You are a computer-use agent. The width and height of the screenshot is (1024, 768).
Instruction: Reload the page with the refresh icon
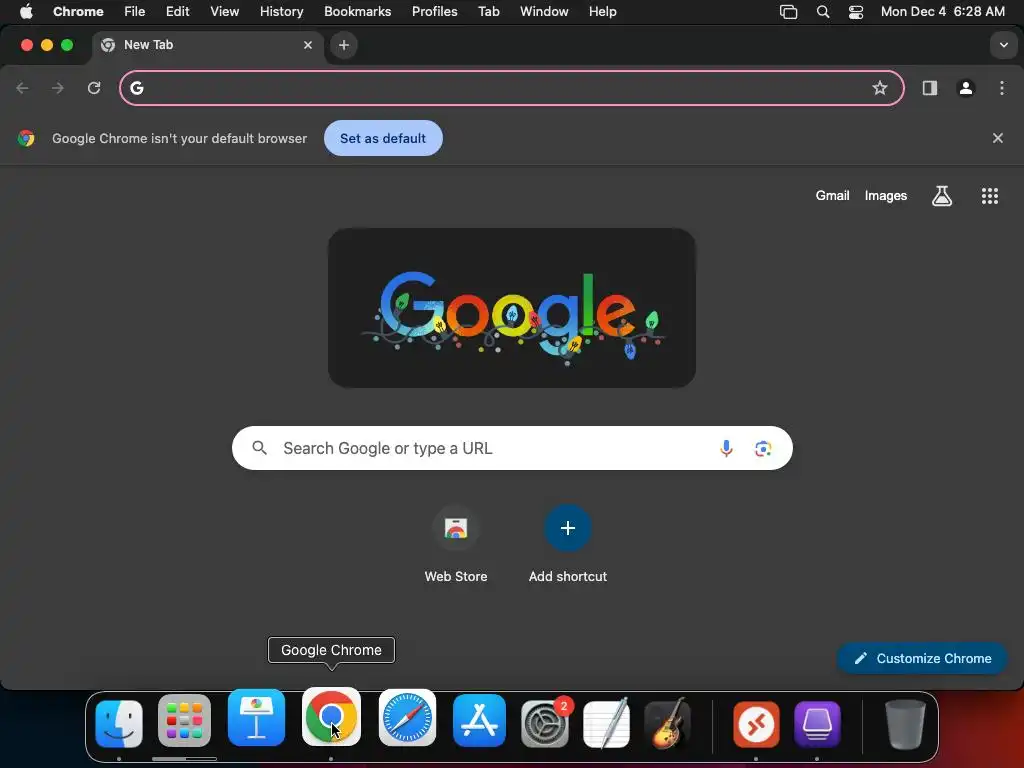pyautogui.click(x=94, y=88)
